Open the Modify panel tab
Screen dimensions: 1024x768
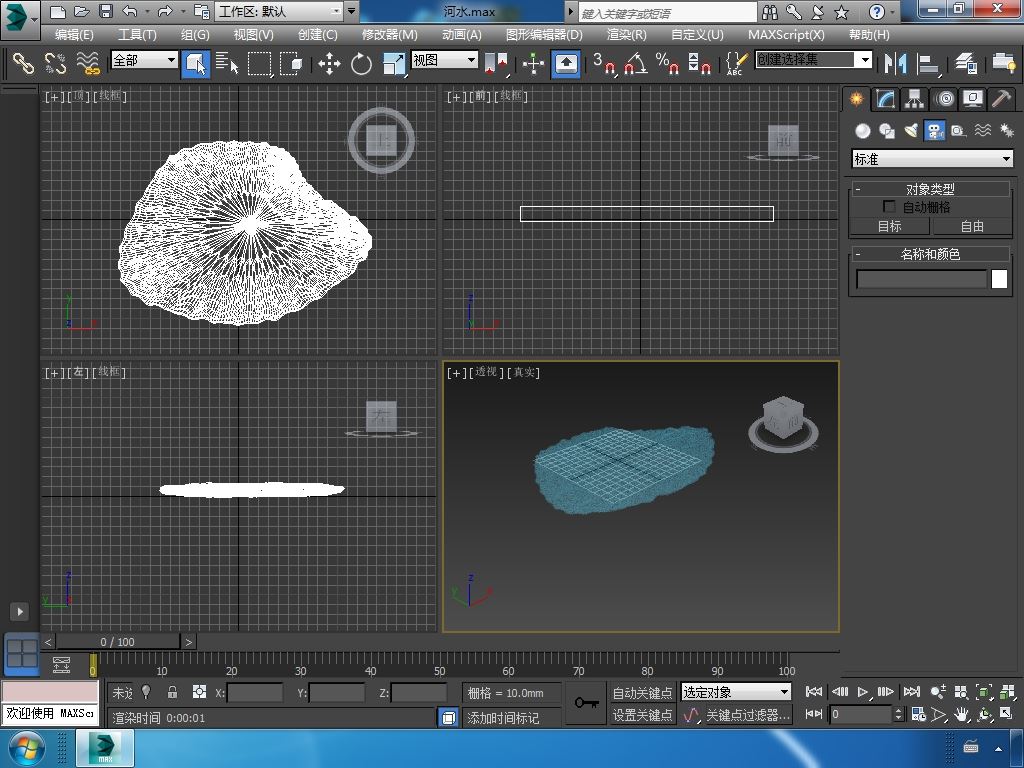click(885, 99)
